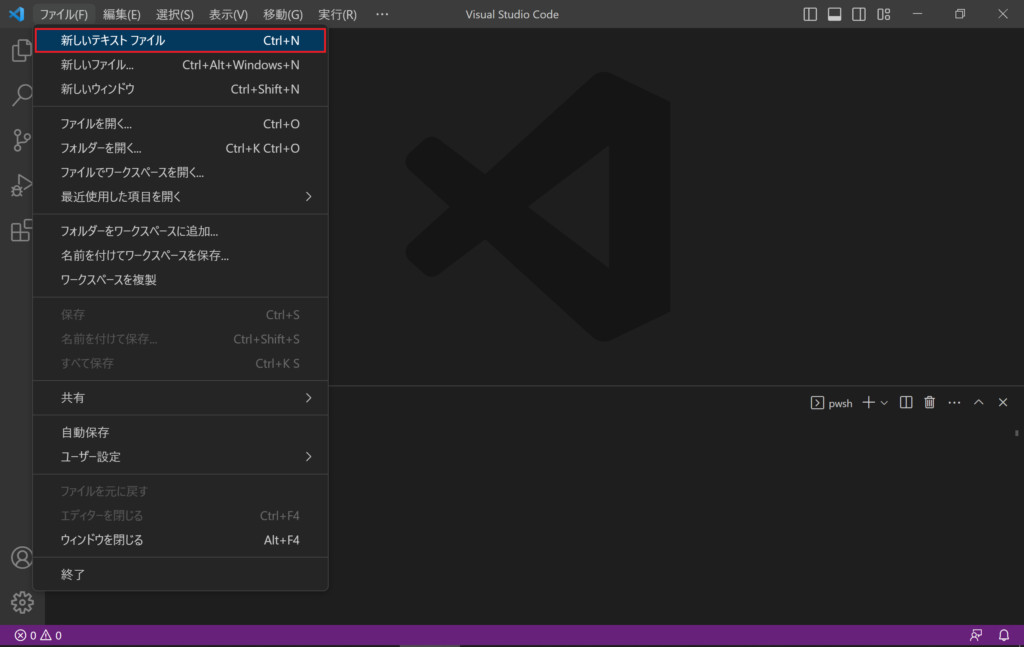
Task: Open the Accounts menu icon
Action: click(x=22, y=558)
